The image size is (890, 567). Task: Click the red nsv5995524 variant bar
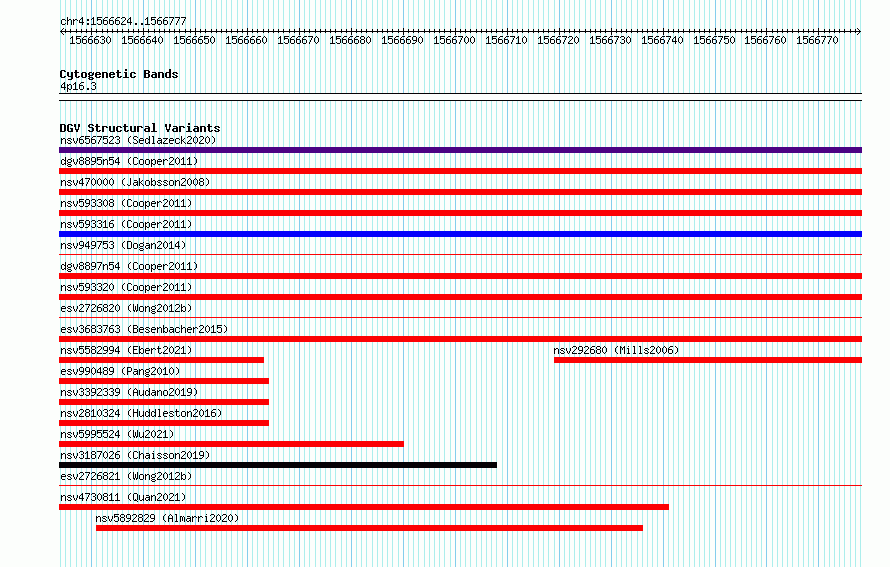tap(232, 444)
